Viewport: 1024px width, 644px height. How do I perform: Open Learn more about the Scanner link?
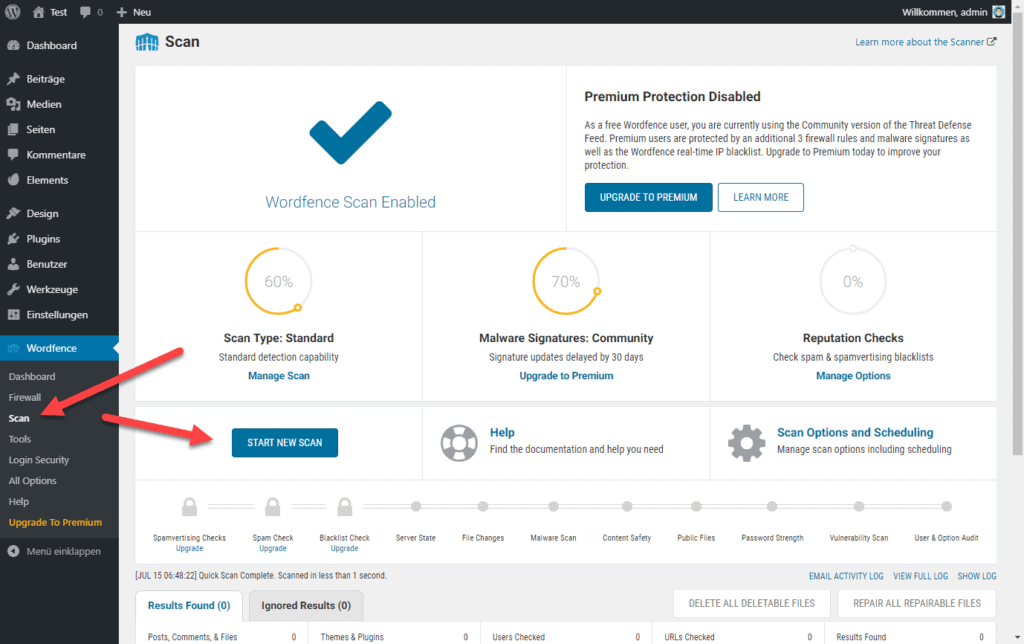920,42
